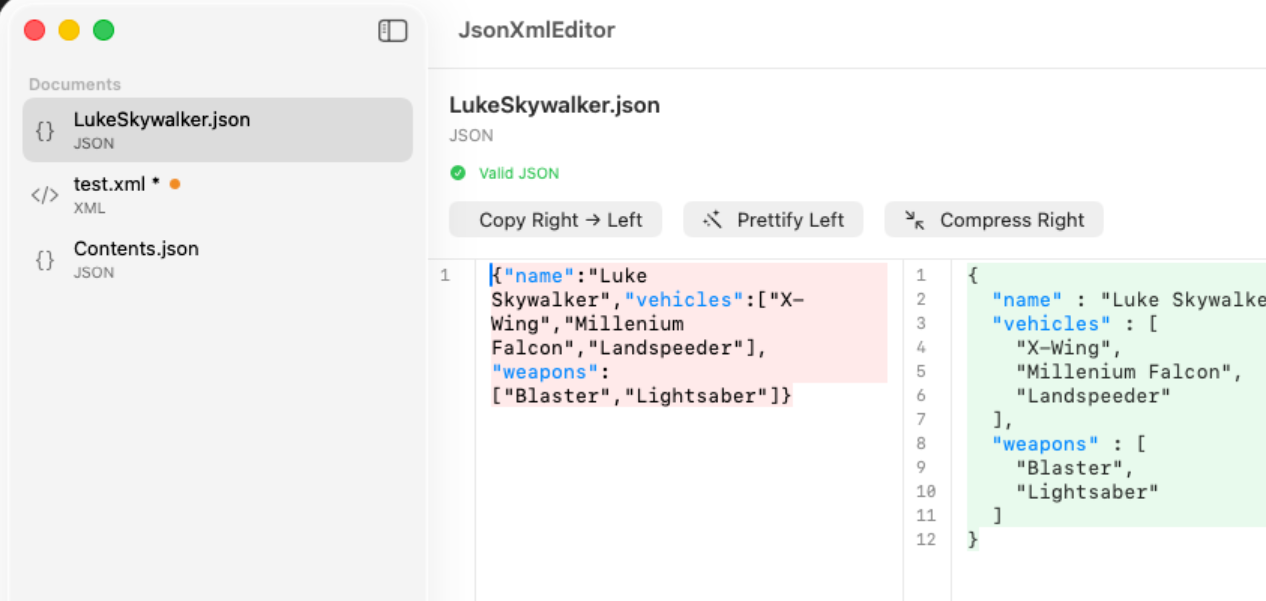Click the Documents section header
This screenshot has height=601, width=1266.
pos(75,84)
